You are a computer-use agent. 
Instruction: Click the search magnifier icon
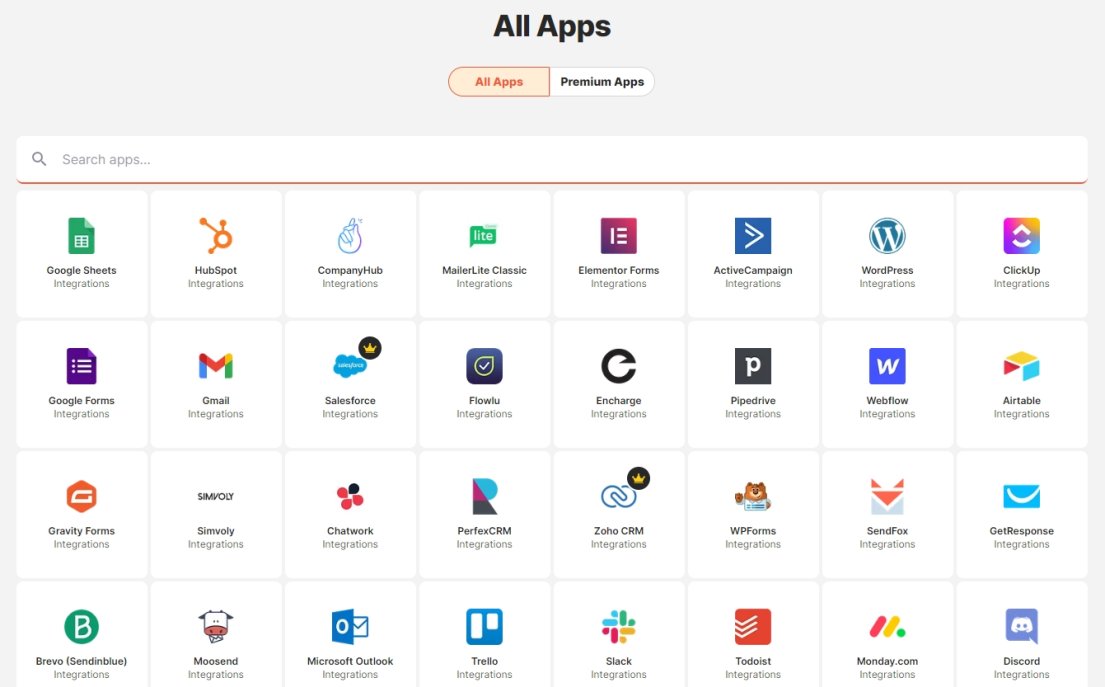(39, 159)
